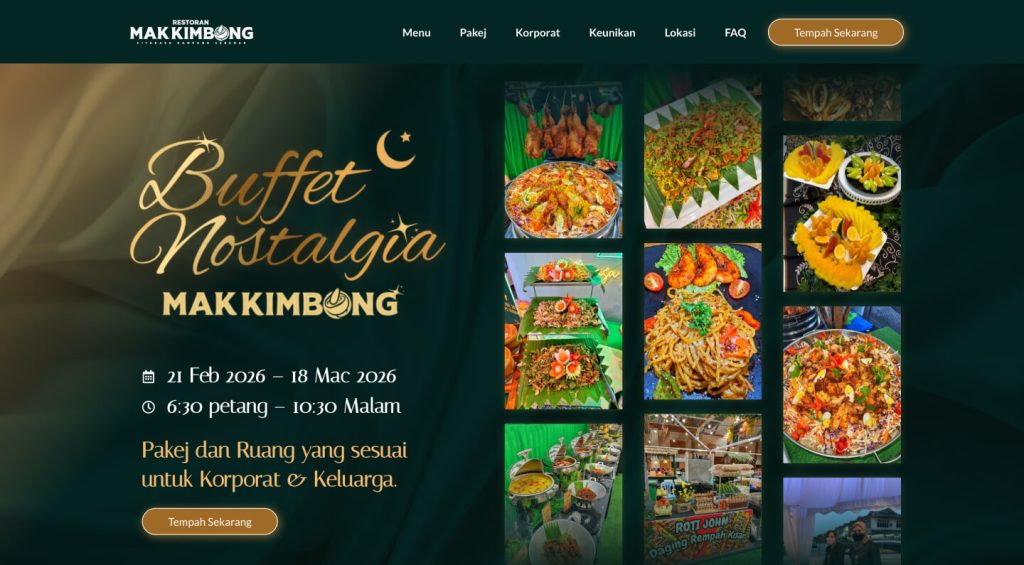Open the Menu navigation link

[416, 33]
